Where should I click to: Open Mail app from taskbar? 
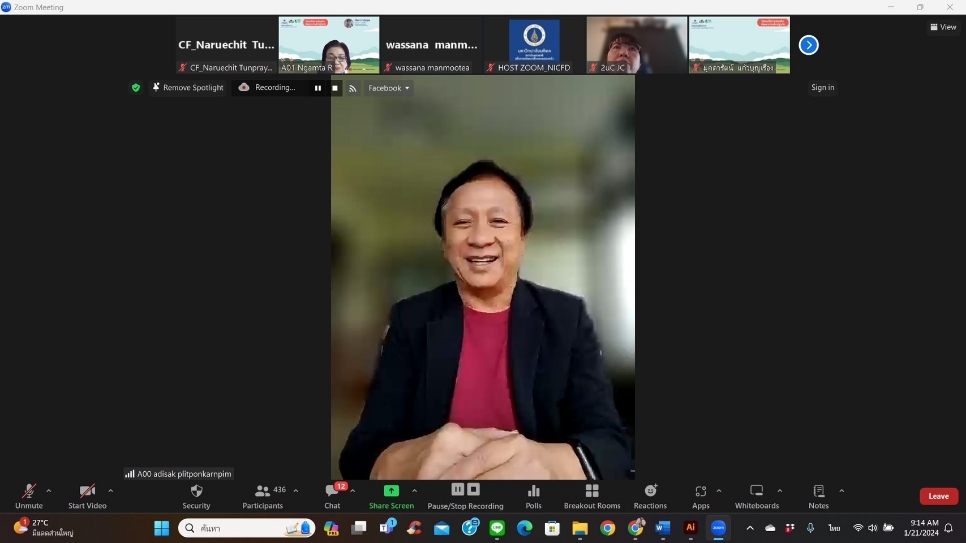[x=442, y=528]
